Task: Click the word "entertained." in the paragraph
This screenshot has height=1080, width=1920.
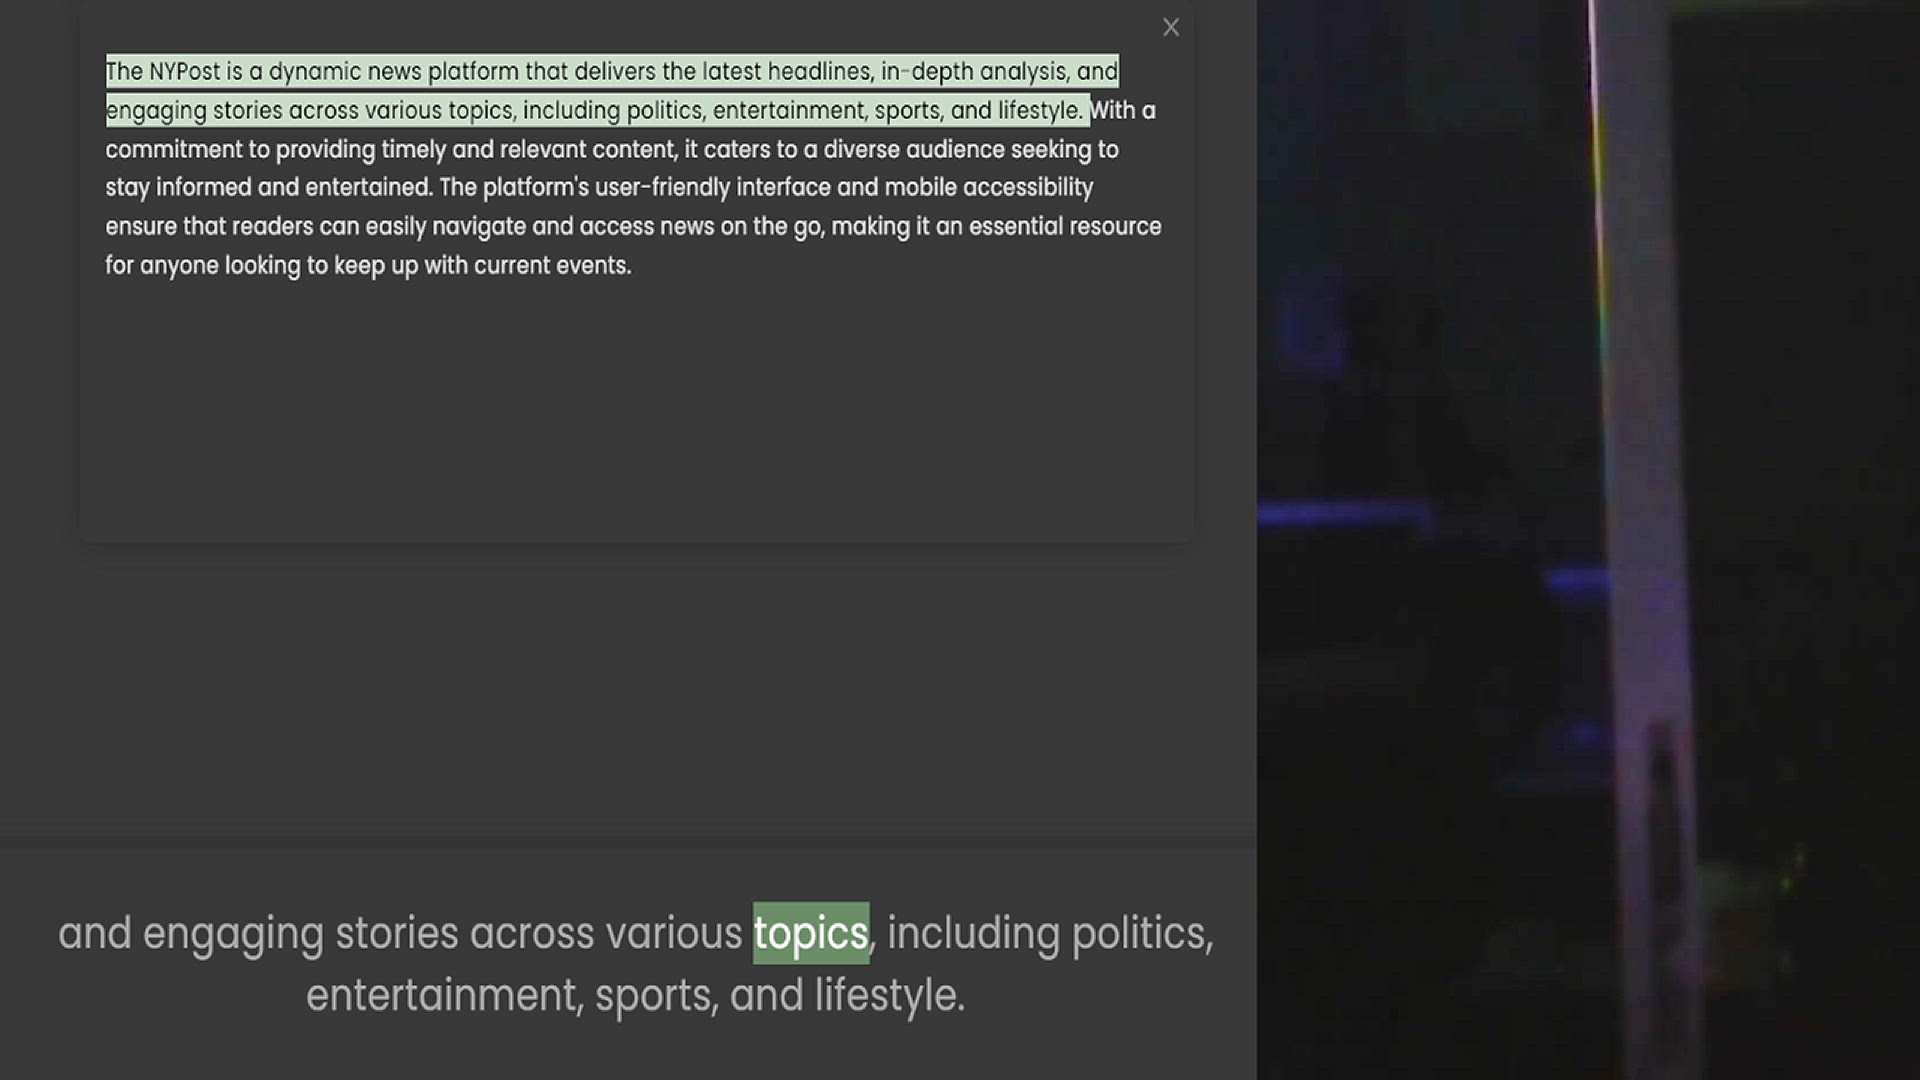Action: tap(368, 188)
